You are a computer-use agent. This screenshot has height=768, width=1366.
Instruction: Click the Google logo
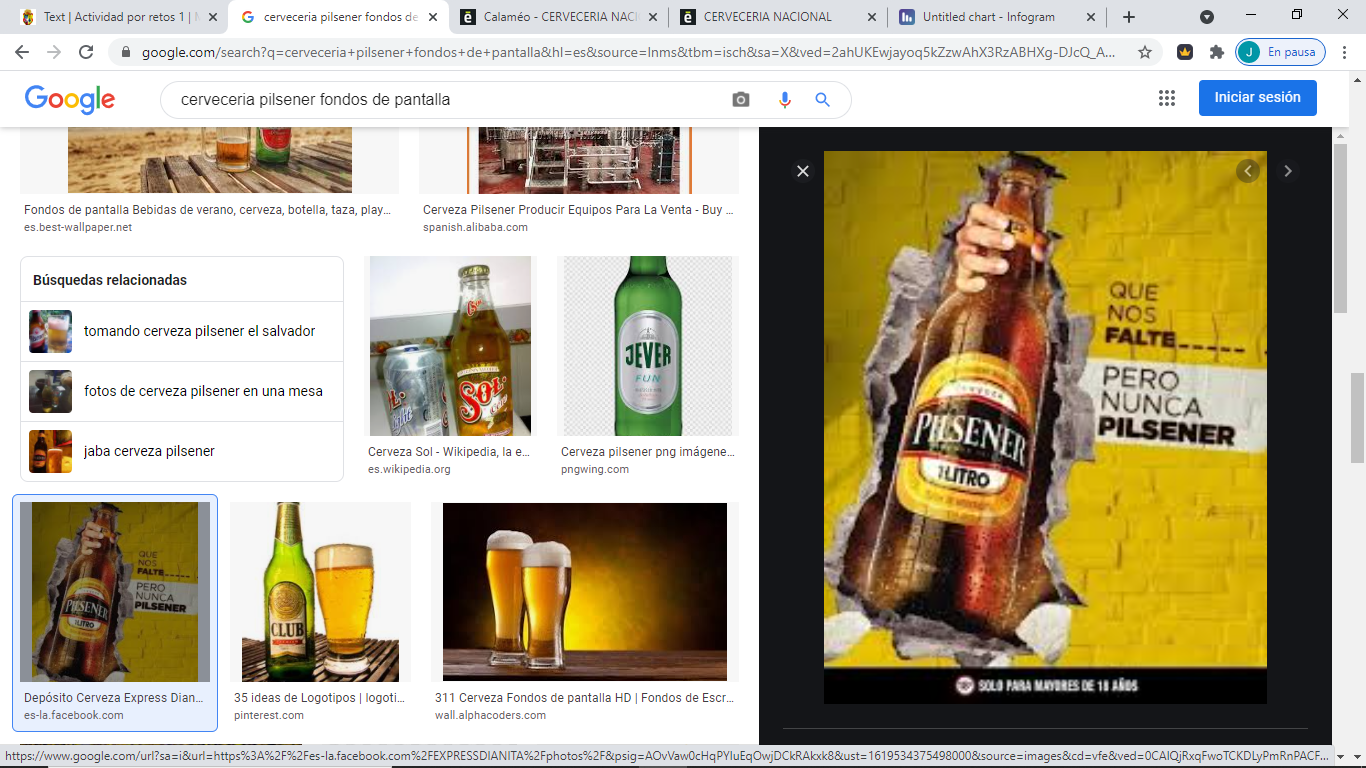(x=70, y=98)
